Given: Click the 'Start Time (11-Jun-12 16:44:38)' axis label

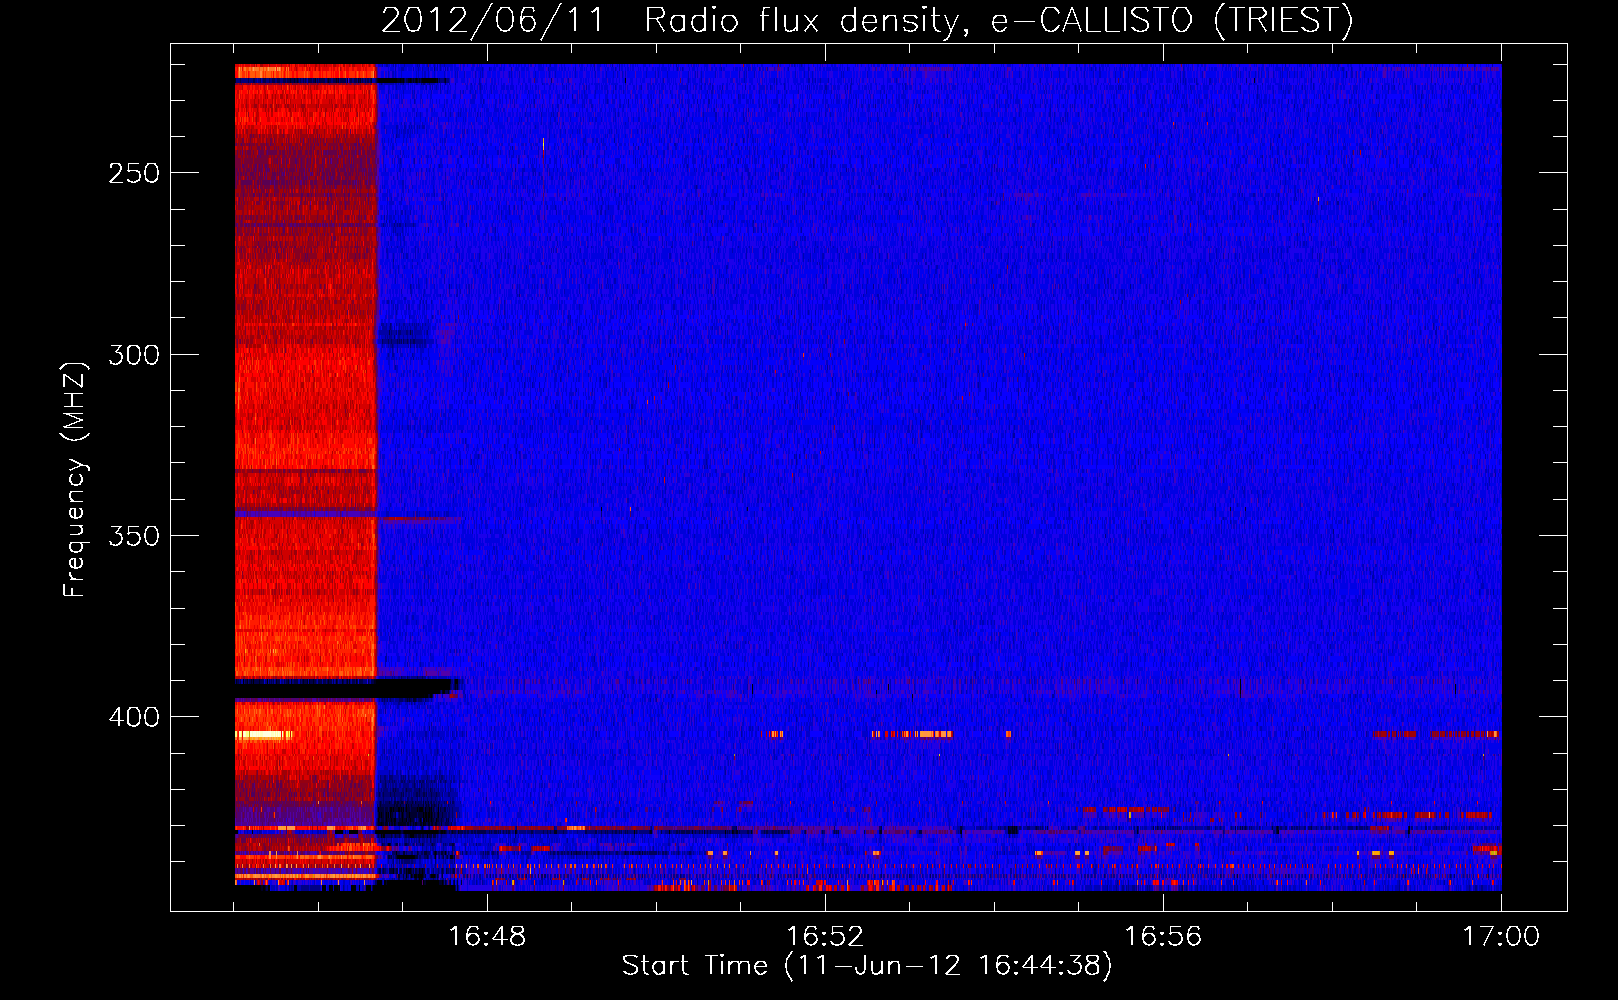Looking at the screenshot, I should [x=867, y=966].
